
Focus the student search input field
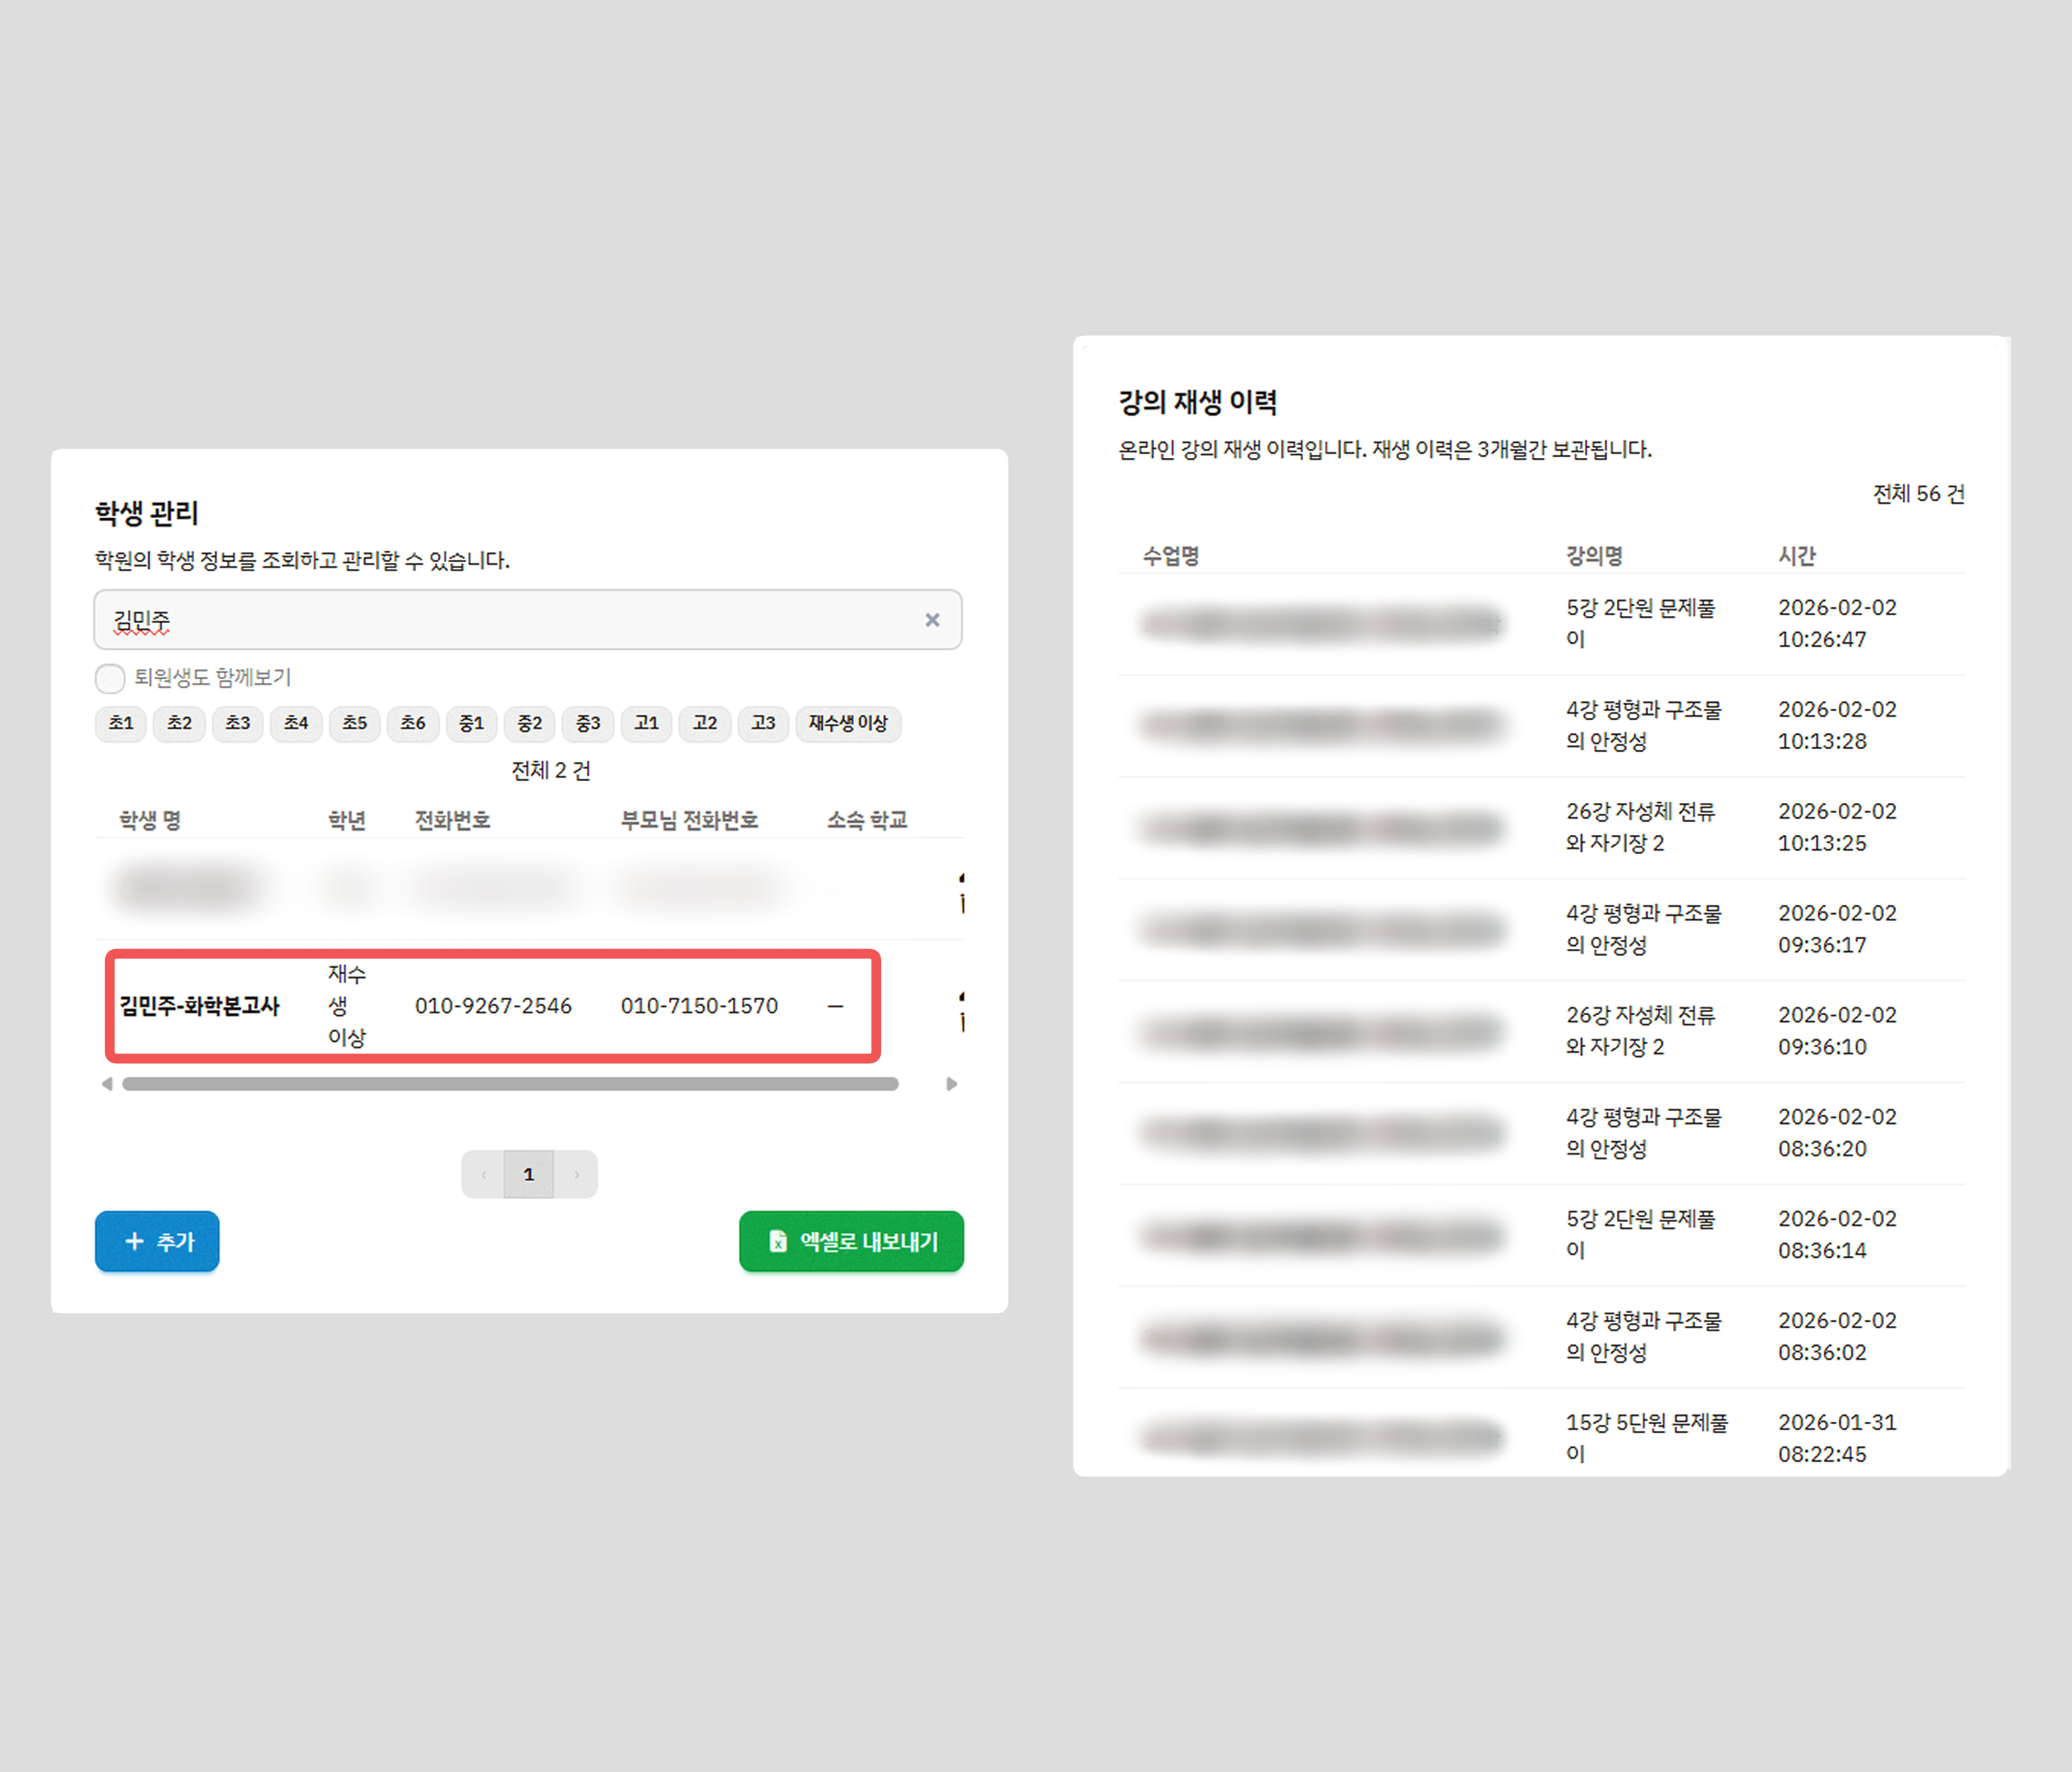click(x=500, y=620)
